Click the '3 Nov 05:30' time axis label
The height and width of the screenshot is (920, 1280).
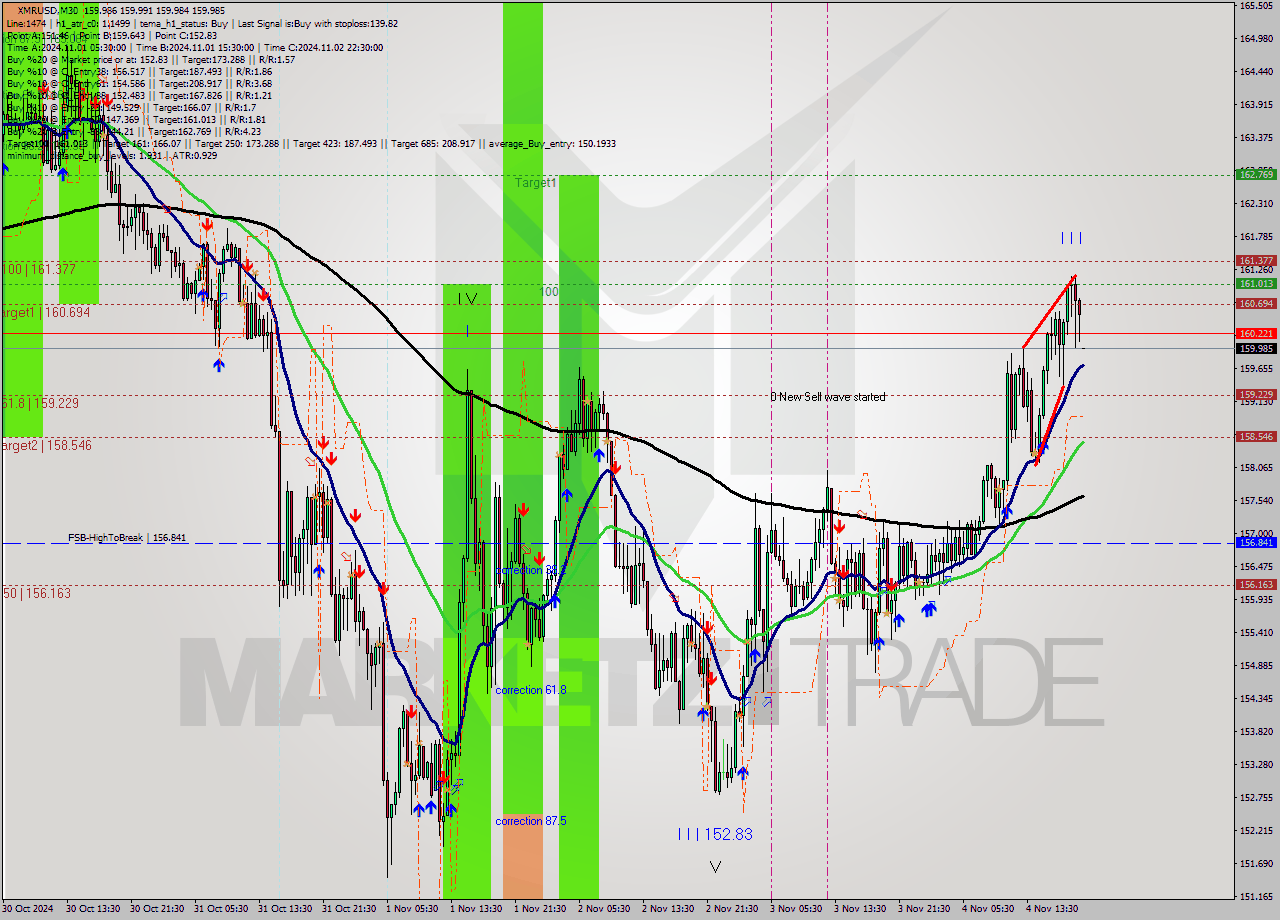pos(796,909)
